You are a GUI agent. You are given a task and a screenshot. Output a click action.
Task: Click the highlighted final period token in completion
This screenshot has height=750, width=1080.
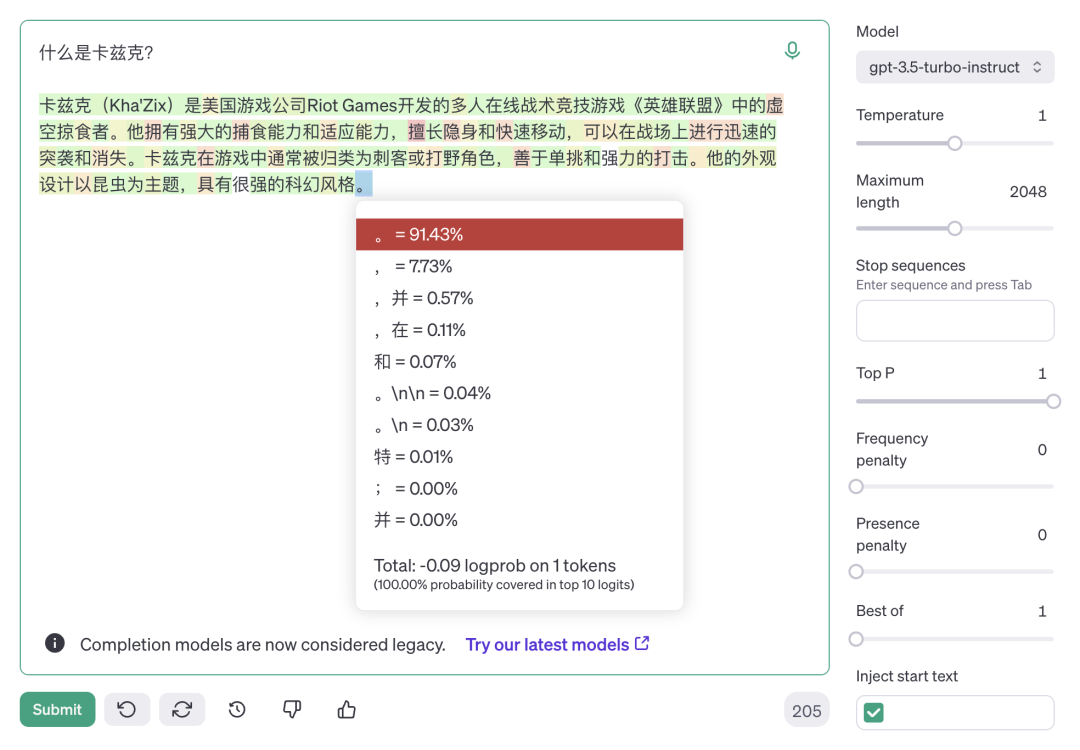tap(364, 184)
